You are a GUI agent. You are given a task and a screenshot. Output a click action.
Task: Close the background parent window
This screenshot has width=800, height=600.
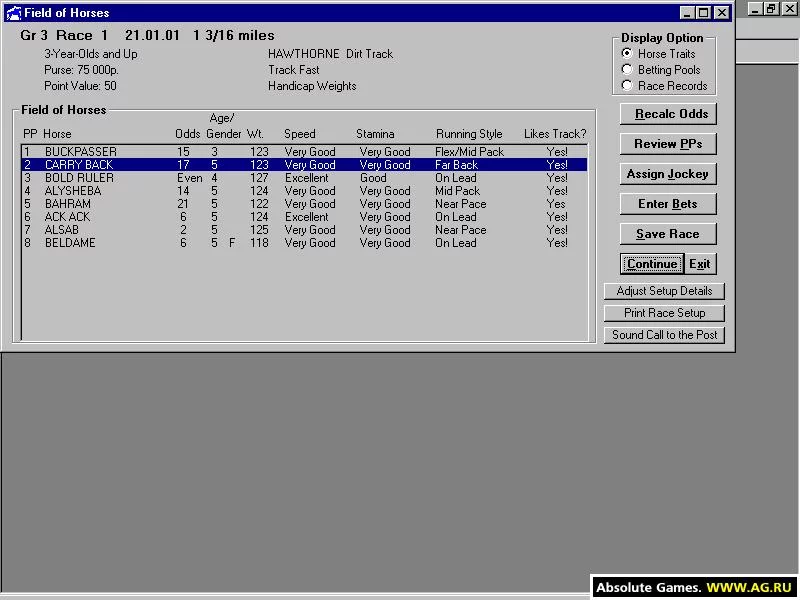[x=789, y=9]
